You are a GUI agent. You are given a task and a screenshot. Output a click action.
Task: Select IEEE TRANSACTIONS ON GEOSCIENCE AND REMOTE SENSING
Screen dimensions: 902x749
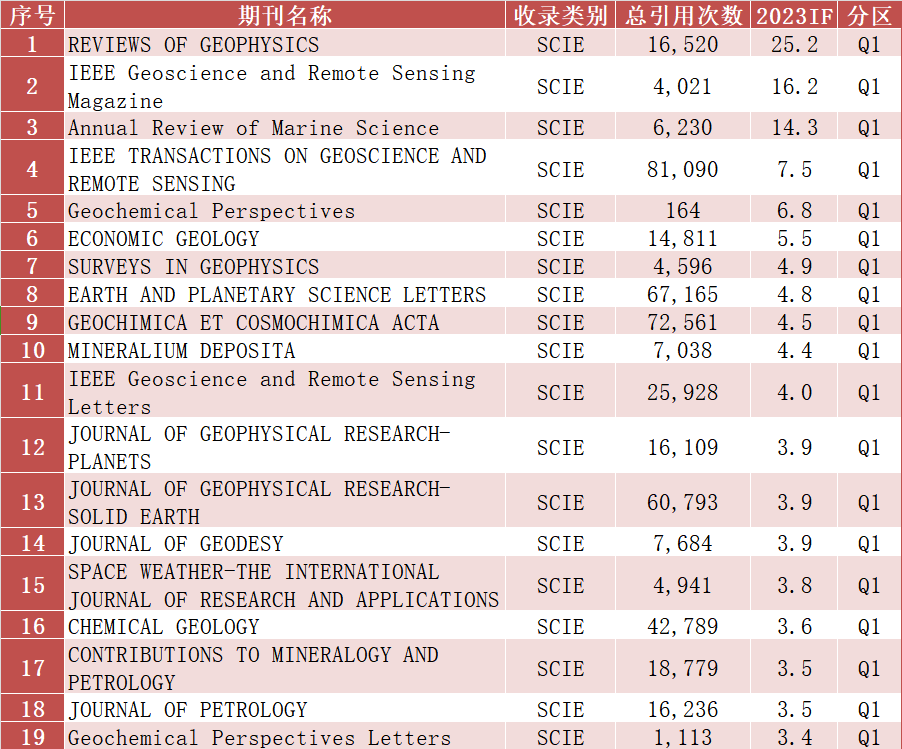pyautogui.click(x=285, y=169)
